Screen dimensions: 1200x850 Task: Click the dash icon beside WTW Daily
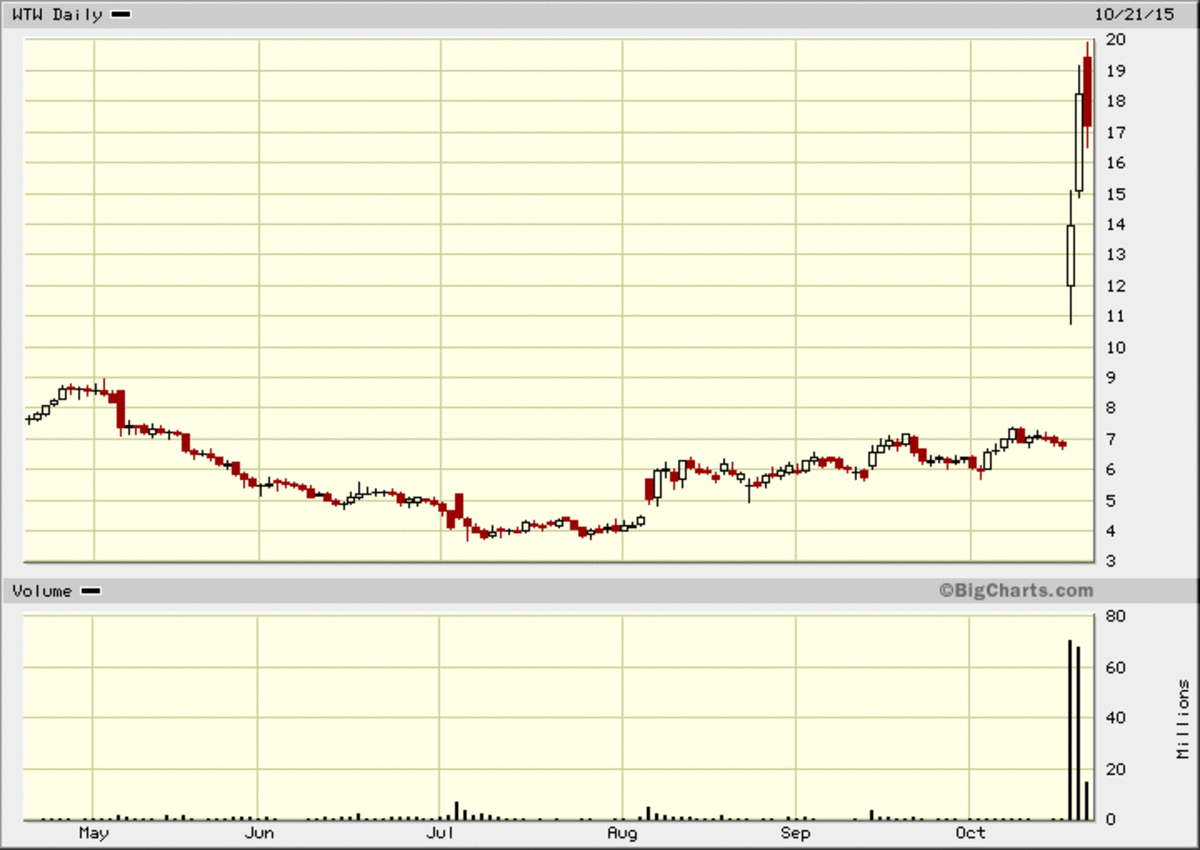pyautogui.click(x=120, y=14)
